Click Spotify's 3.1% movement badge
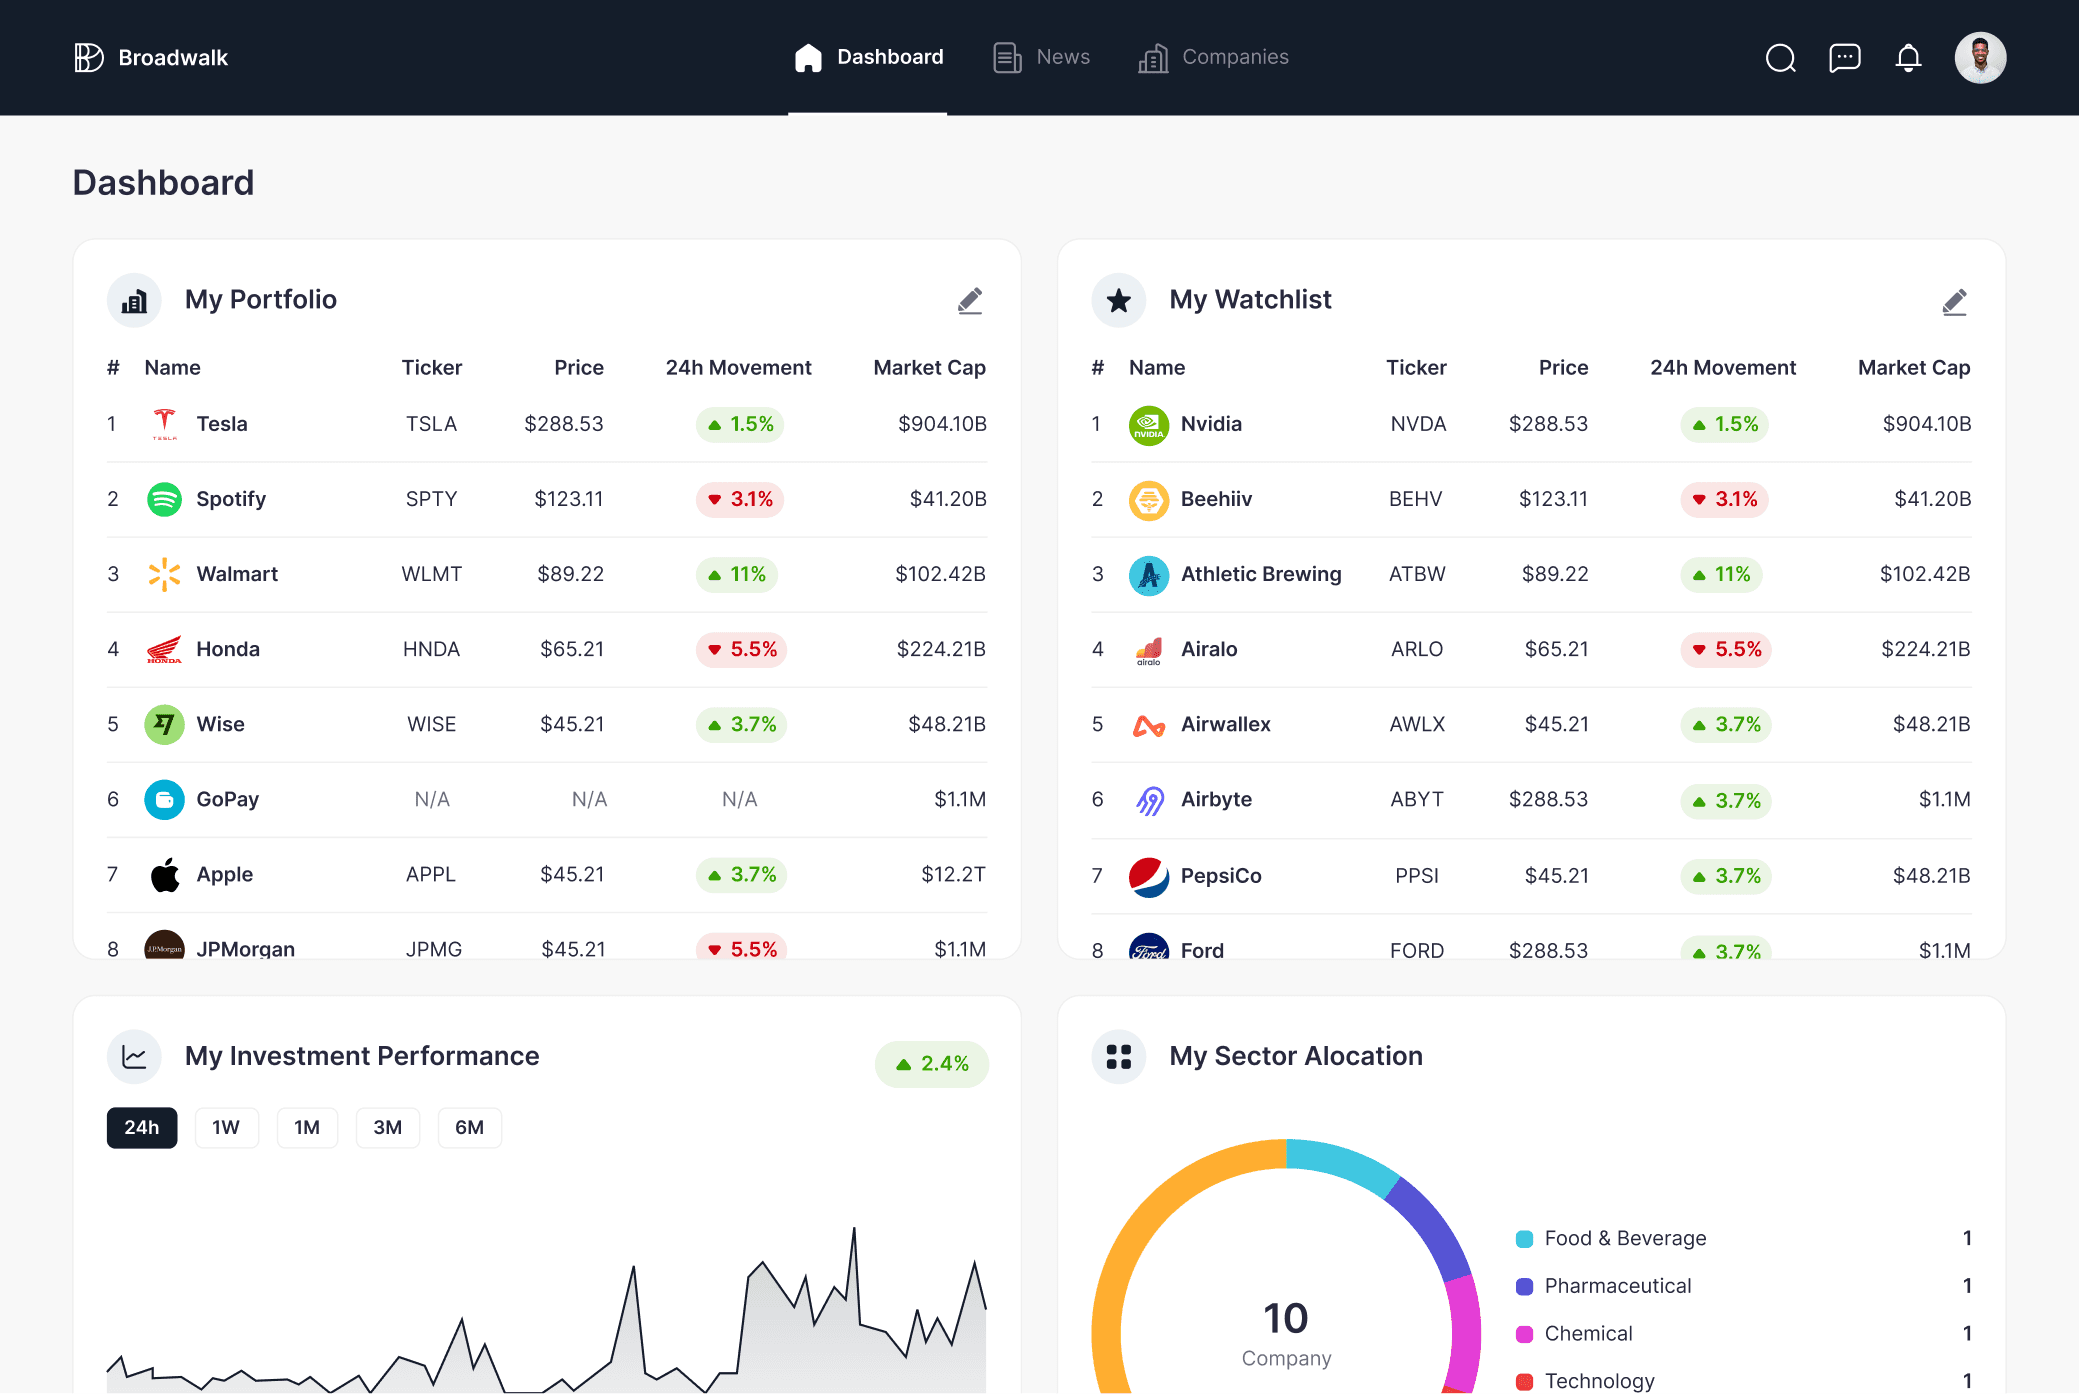Image resolution: width=2079 pixels, height=1394 pixels. (x=740, y=499)
